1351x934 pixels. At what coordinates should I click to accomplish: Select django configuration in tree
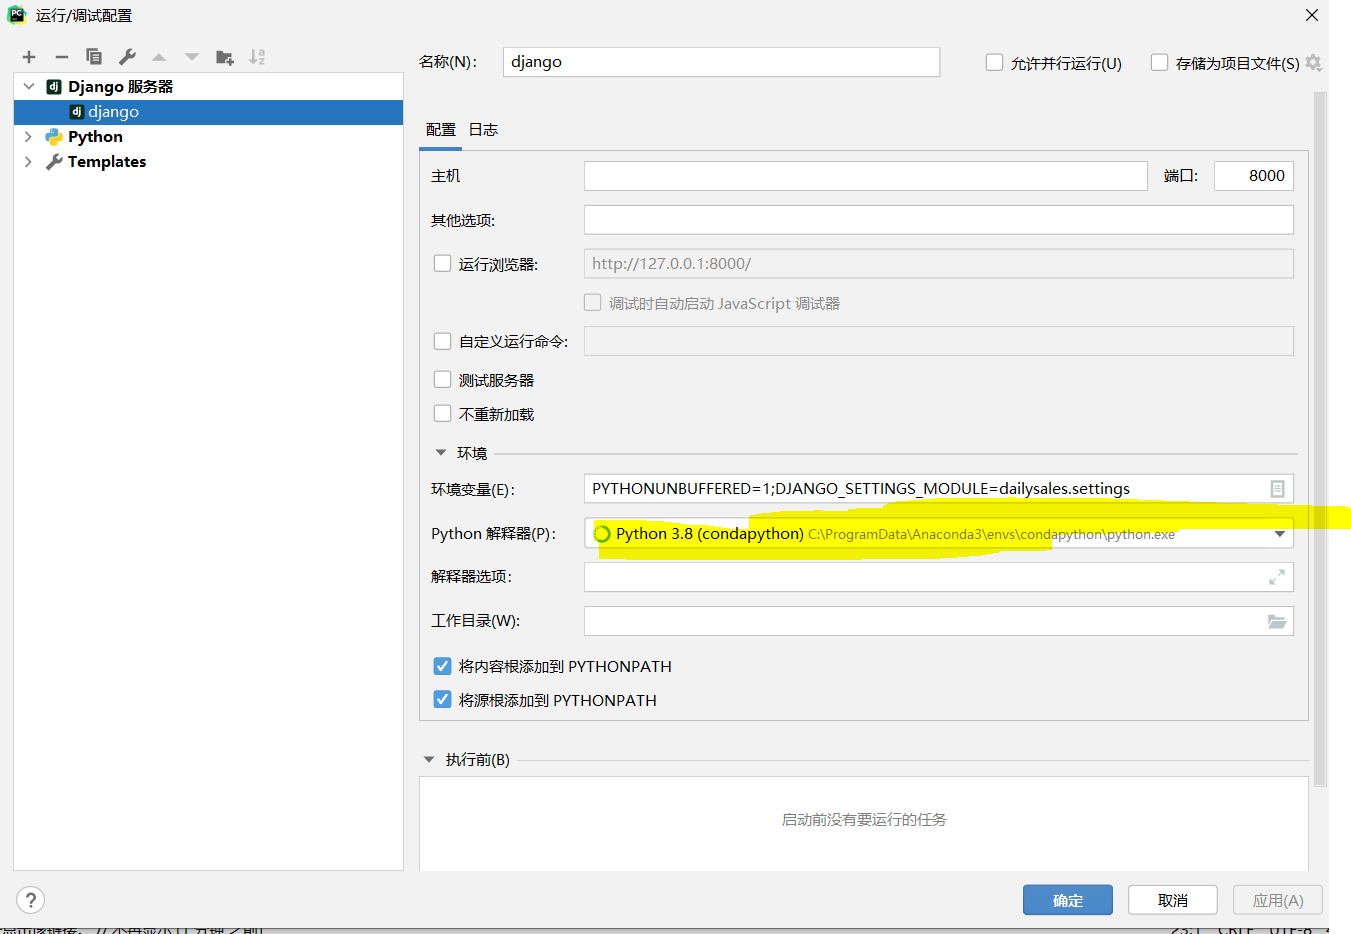click(208, 112)
